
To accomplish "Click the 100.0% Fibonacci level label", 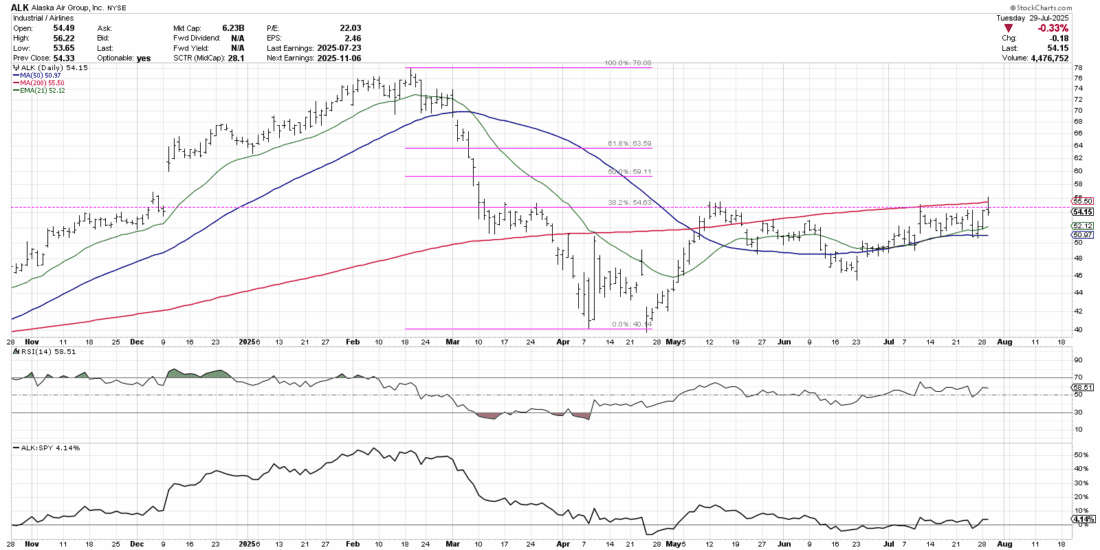I will pos(627,63).
